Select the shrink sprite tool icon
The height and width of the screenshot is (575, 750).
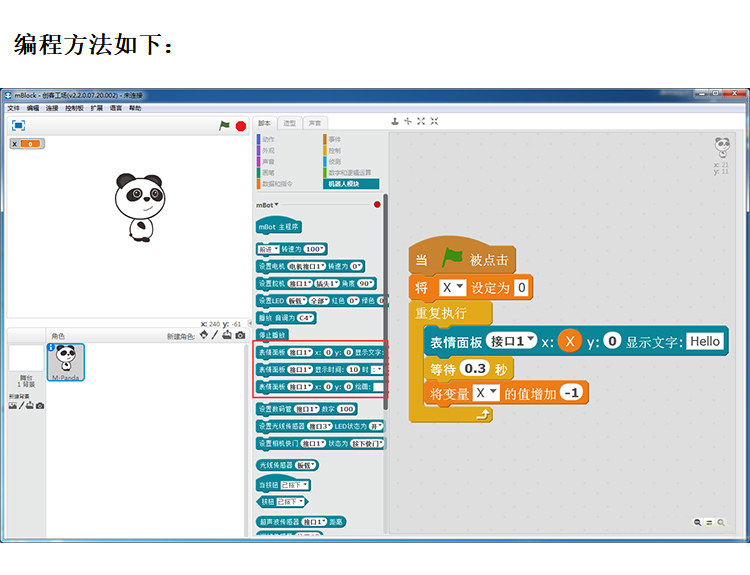coord(434,122)
